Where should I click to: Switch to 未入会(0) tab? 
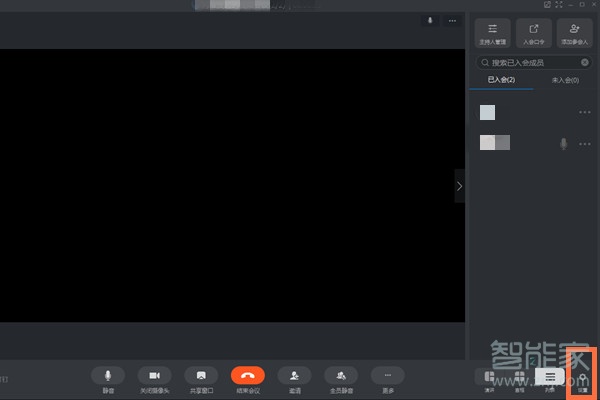565,79
